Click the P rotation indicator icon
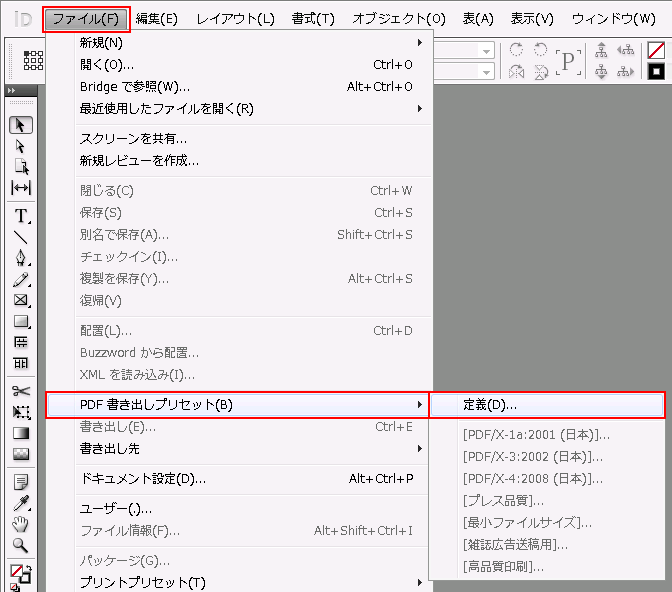The height and width of the screenshot is (592, 672). [568, 62]
